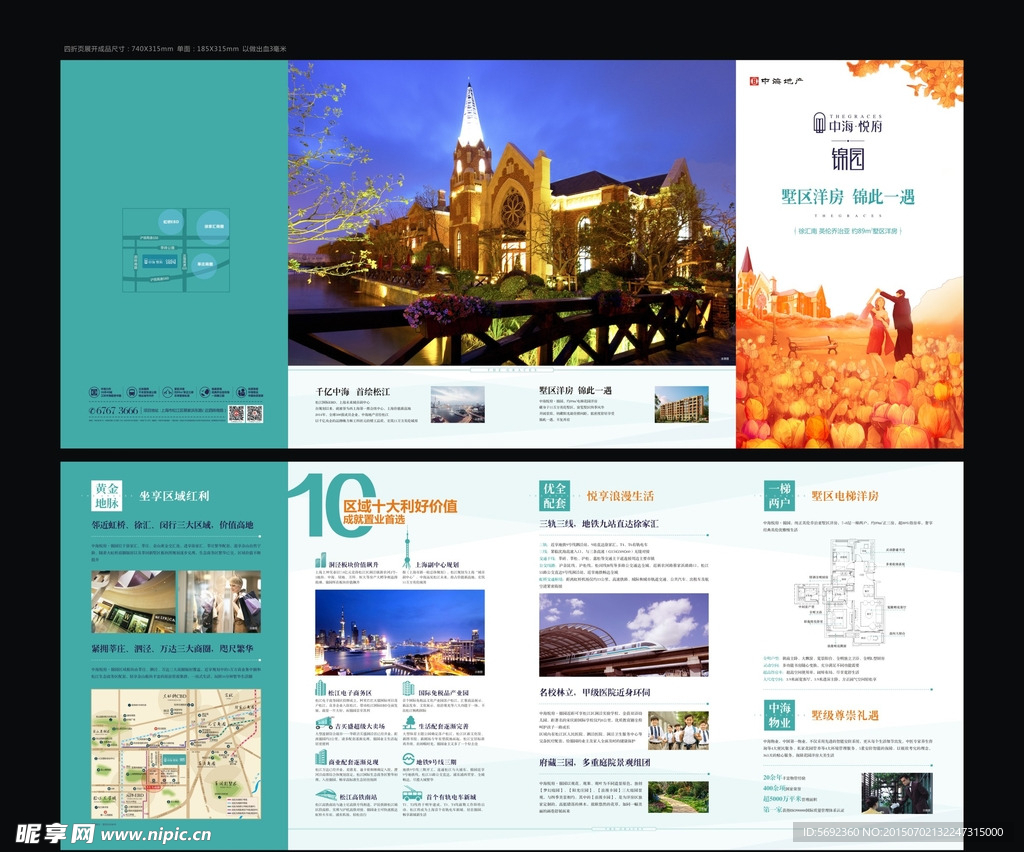Click the title 墅区洋房 锦此一遇 under the church photo

pyautogui.click(x=575, y=390)
